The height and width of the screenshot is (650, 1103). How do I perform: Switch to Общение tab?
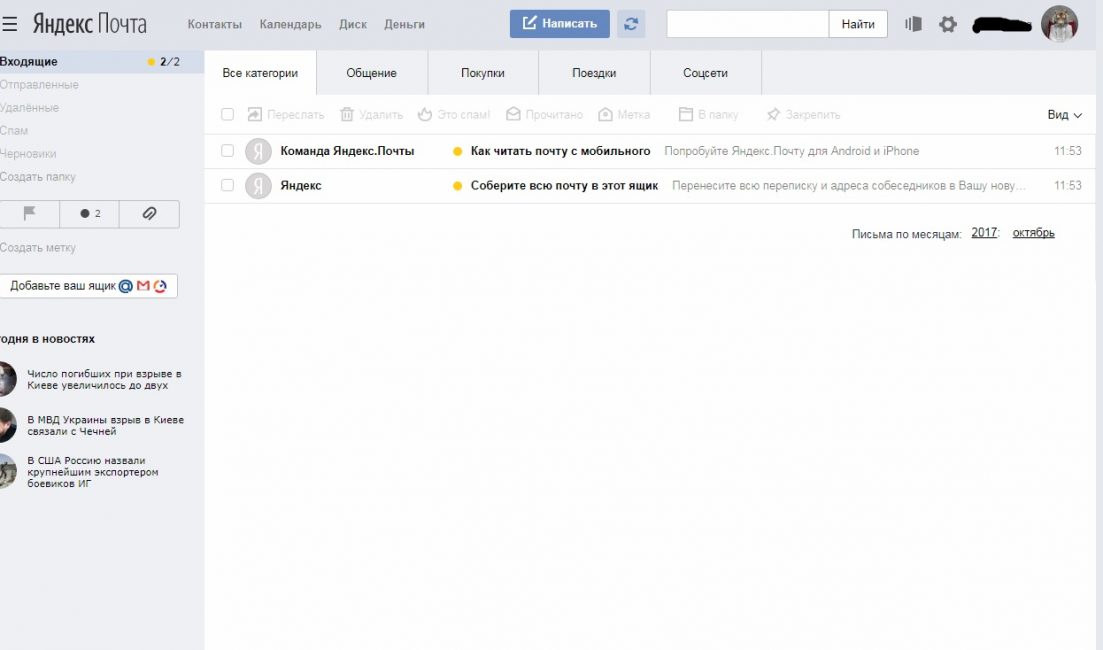[x=371, y=72]
